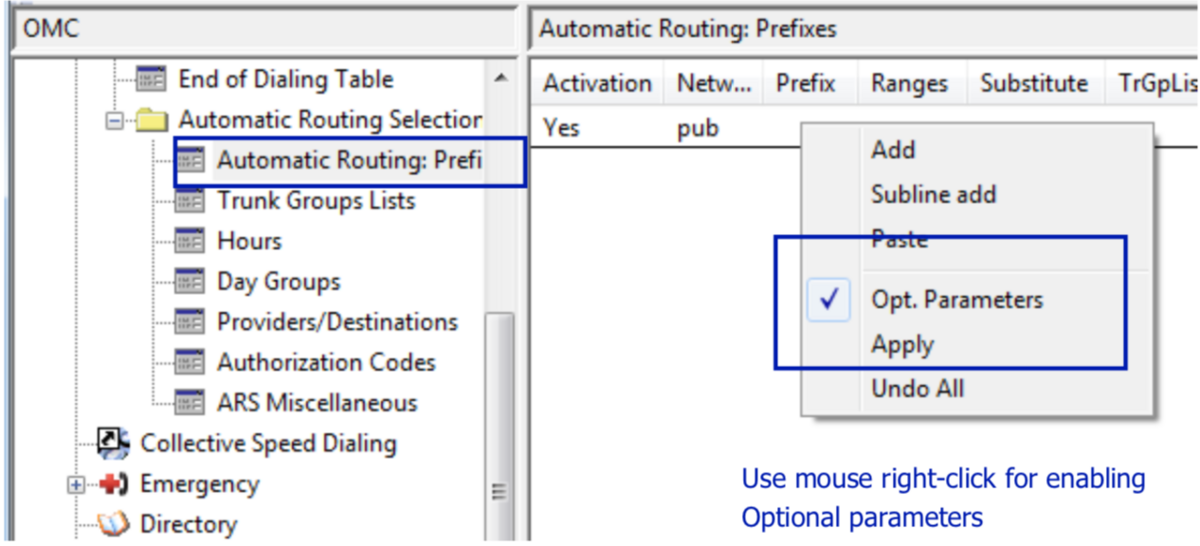Select Subline add in context menu
The width and height of the screenshot is (1200, 546).
point(933,194)
